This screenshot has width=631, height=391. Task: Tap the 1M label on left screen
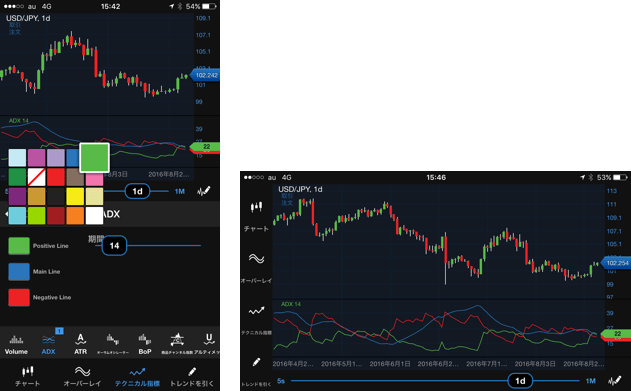(x=179, y=191)
